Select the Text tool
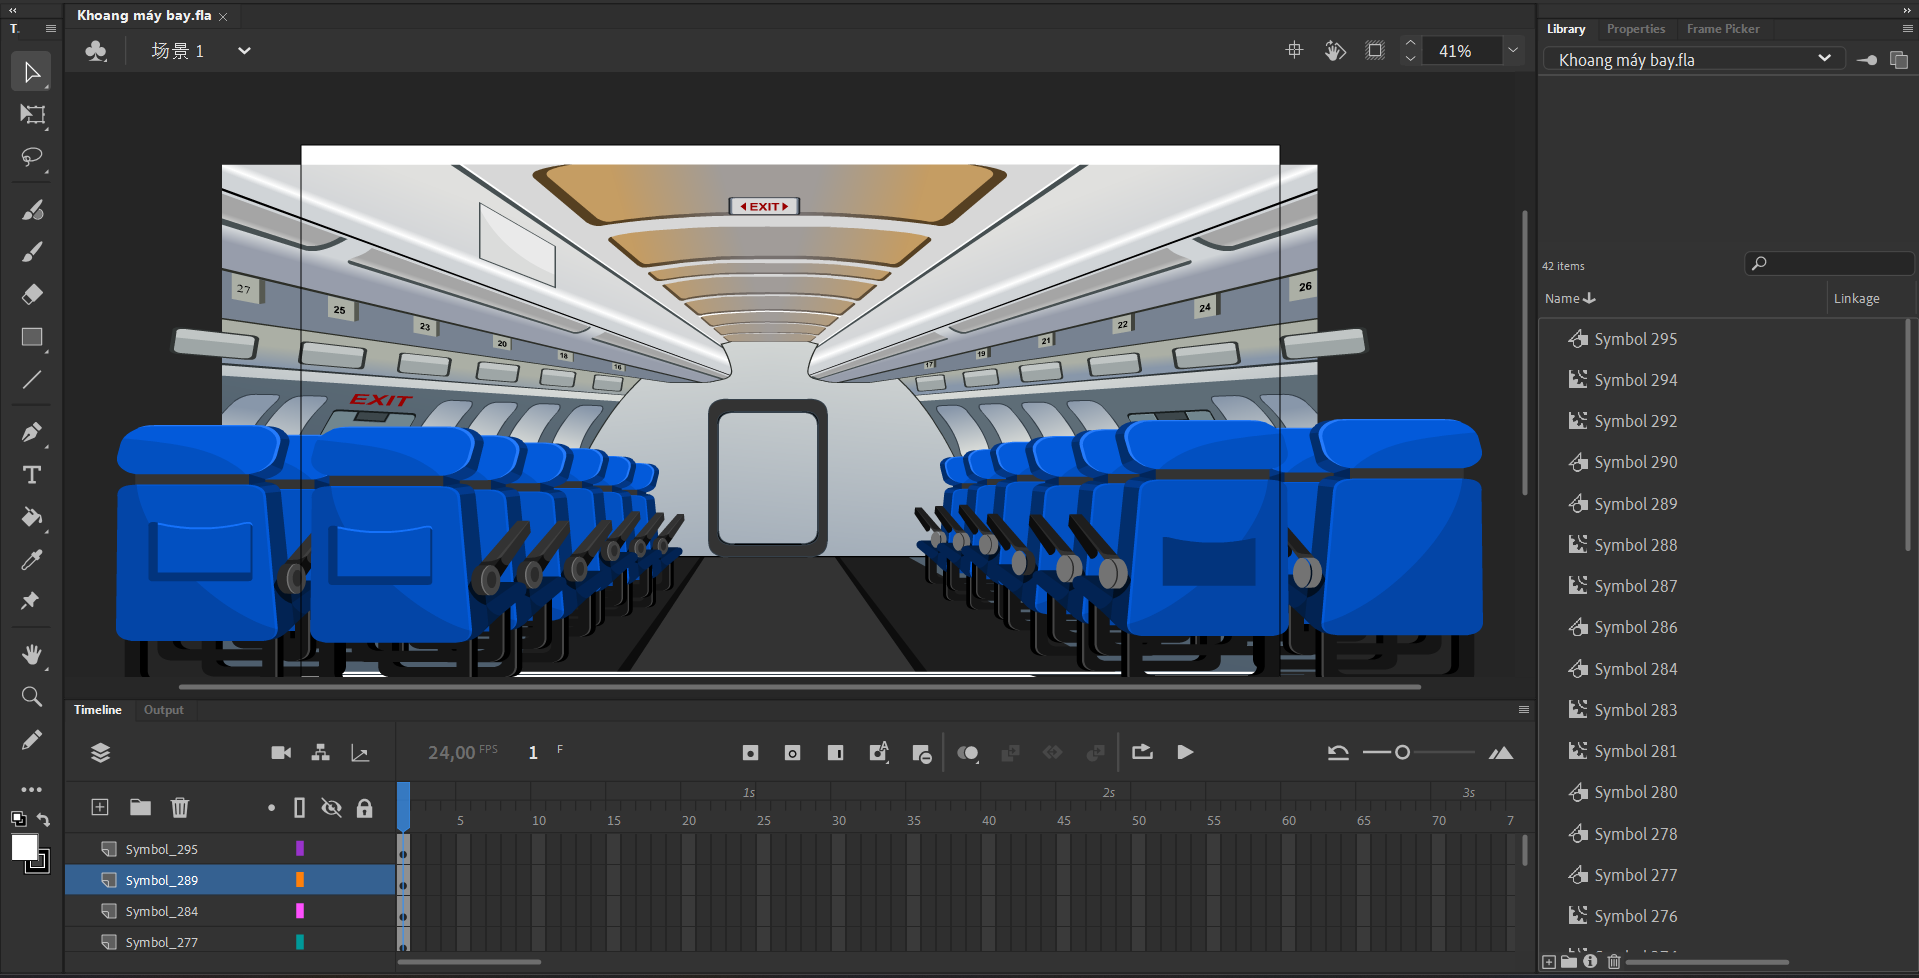 click(x=32, y=475)
